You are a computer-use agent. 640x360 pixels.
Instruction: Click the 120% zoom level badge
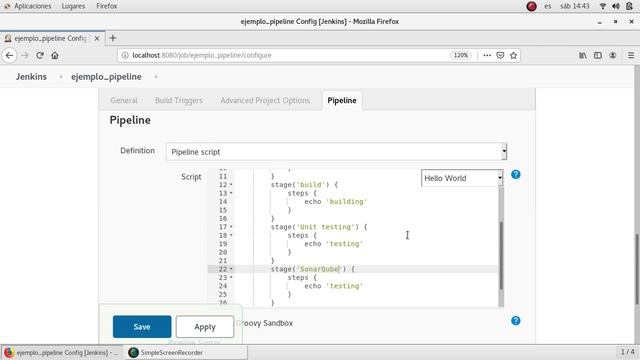pyautogui.click(x=461, y=55)
